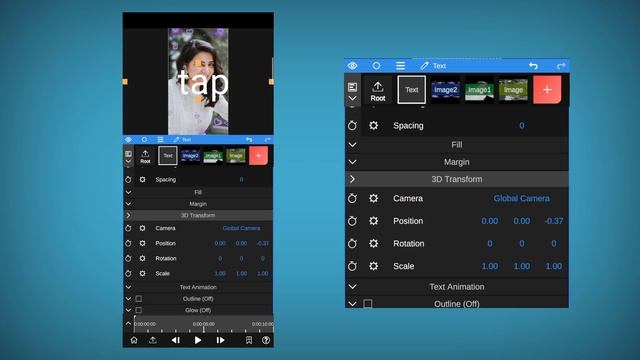The width and height of the screenshot is (640, 360).
Task: Undo using arrow in enlarged right panel
Action: click(533, 66)
